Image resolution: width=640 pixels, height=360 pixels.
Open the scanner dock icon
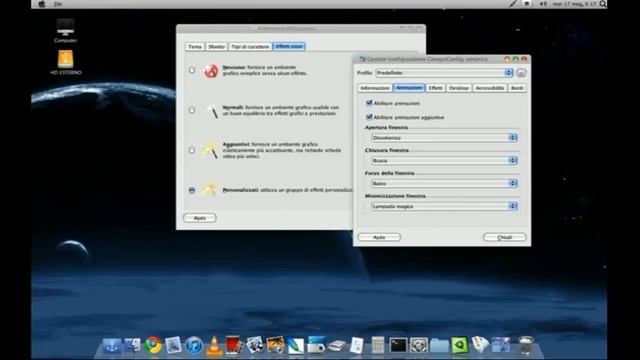point(337,346)
